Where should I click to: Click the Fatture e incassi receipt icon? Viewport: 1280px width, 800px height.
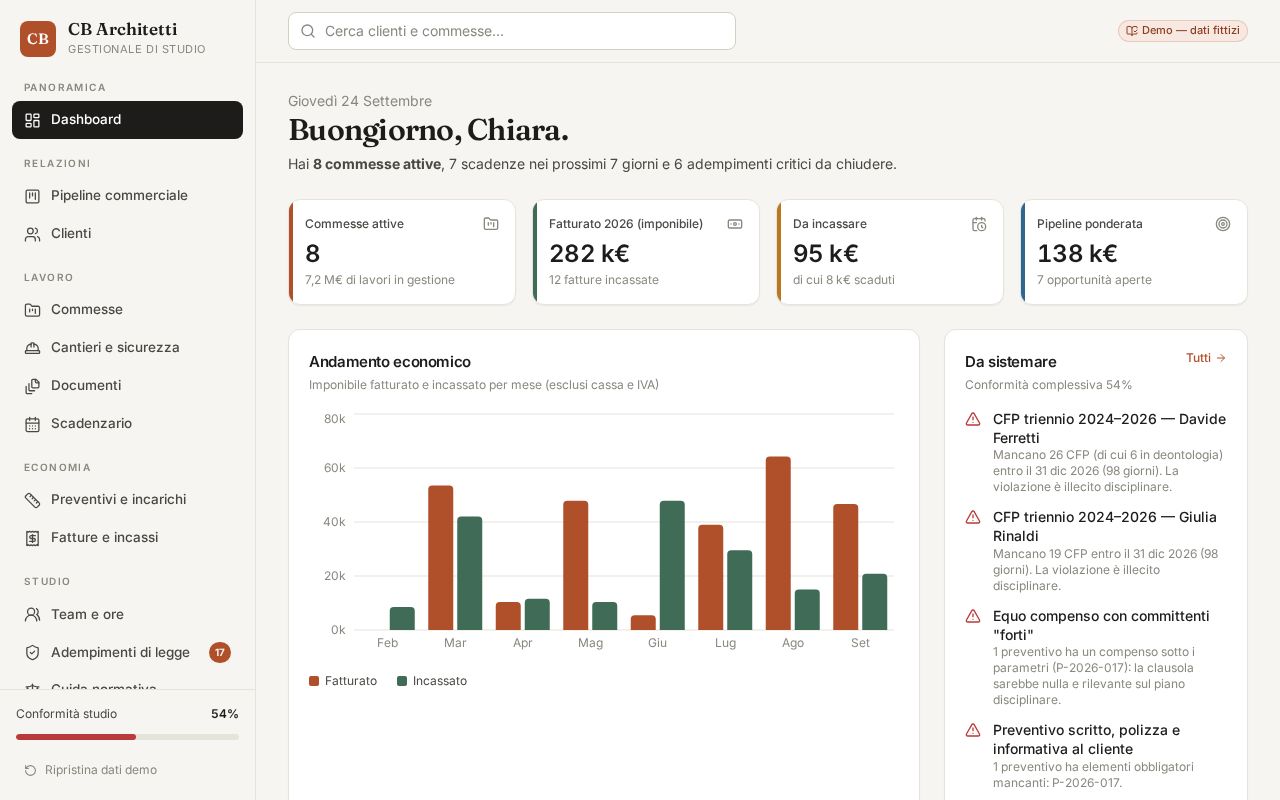32,538
